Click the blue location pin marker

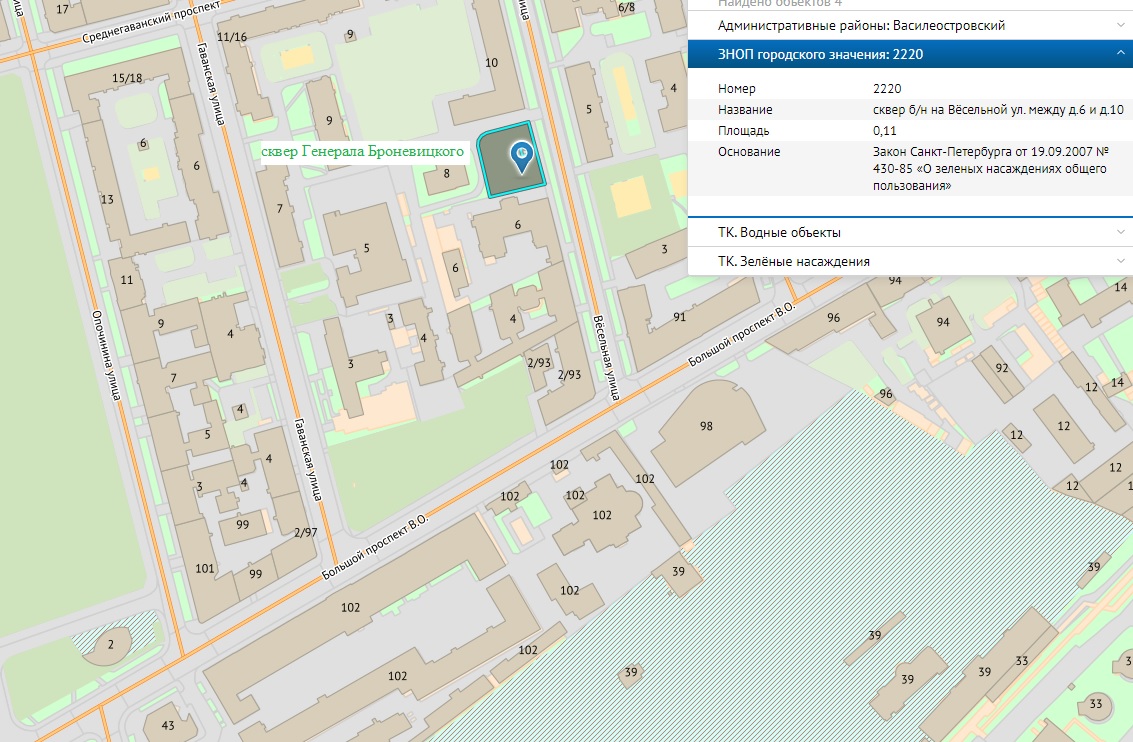click(520, 155)
